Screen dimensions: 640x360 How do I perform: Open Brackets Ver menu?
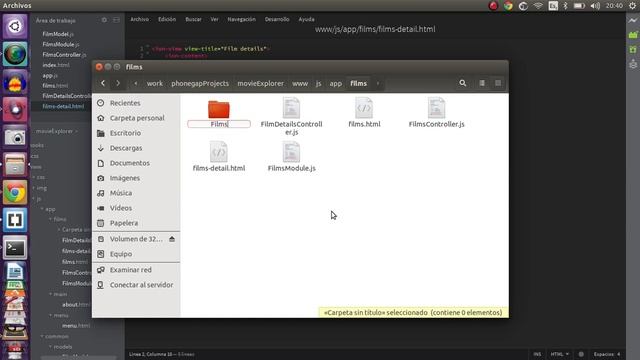point(215,19)
